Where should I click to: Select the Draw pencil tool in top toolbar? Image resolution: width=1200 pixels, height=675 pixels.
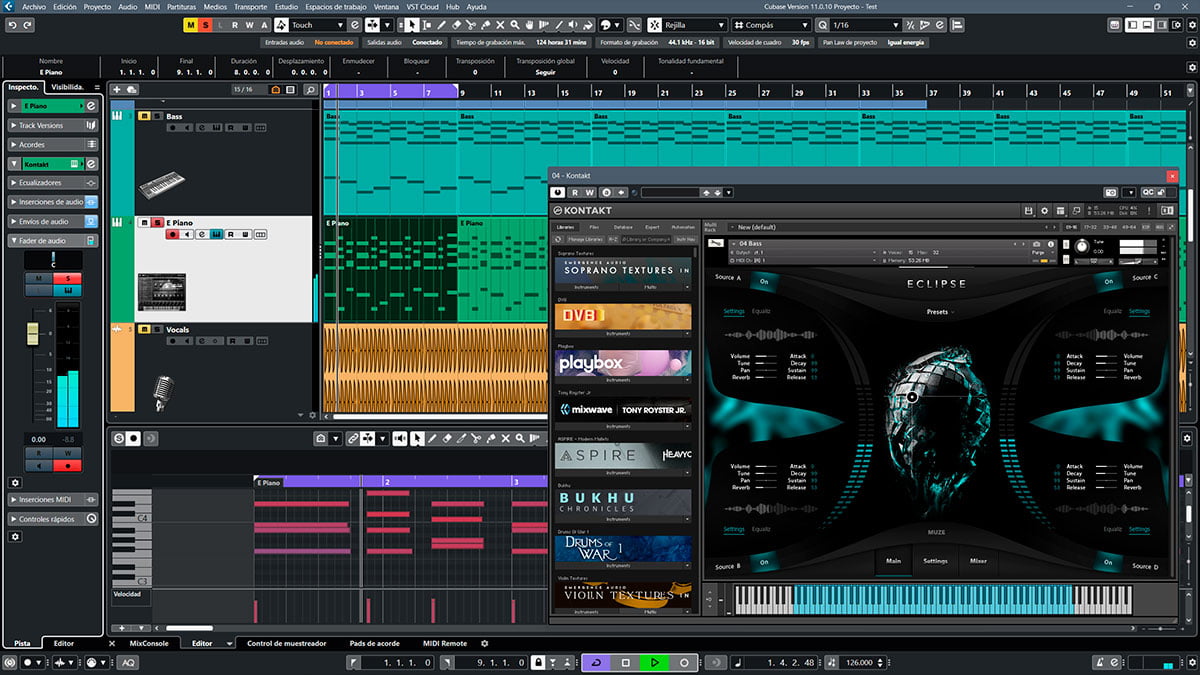(x=441, y=24)
